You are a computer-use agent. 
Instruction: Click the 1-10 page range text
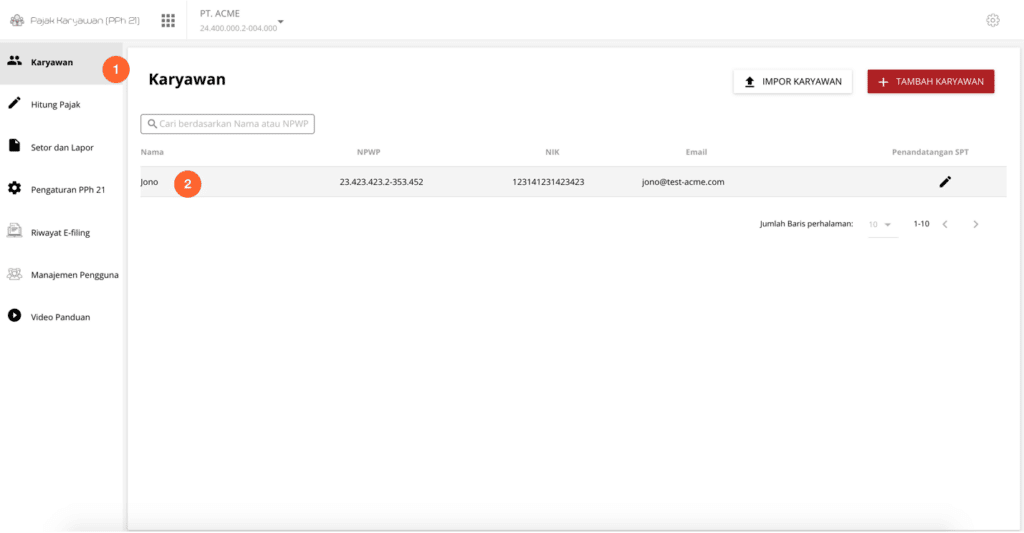(x=921, y=224)
